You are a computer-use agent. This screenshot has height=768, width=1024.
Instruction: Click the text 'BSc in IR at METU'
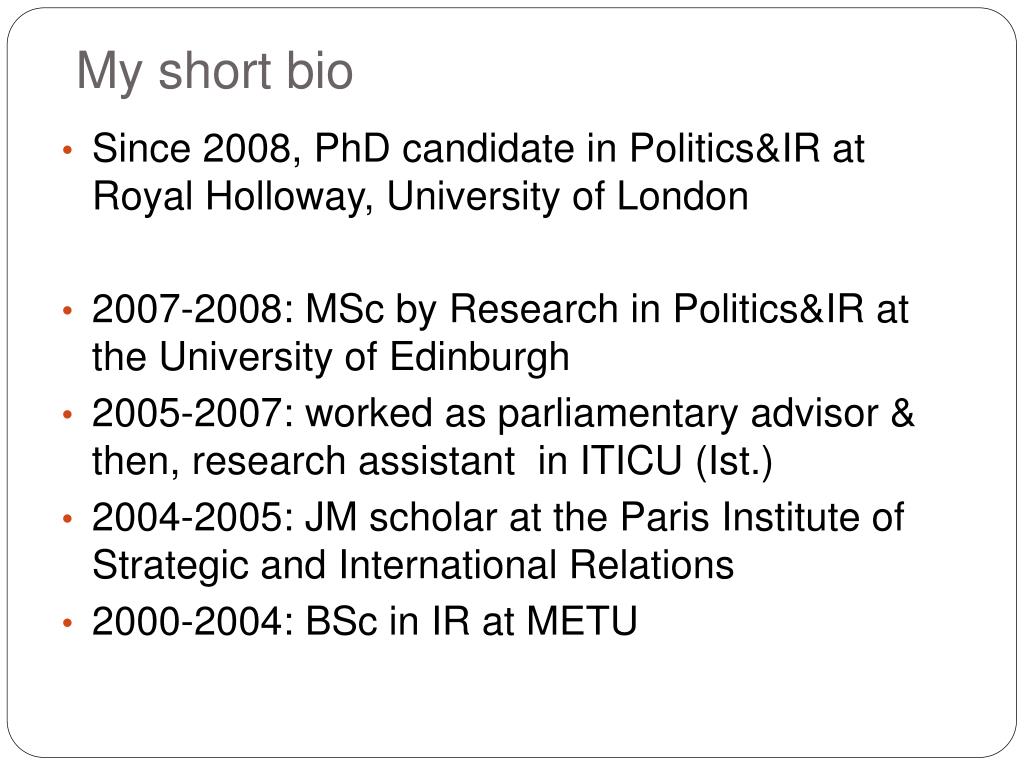tap(471, 621)
